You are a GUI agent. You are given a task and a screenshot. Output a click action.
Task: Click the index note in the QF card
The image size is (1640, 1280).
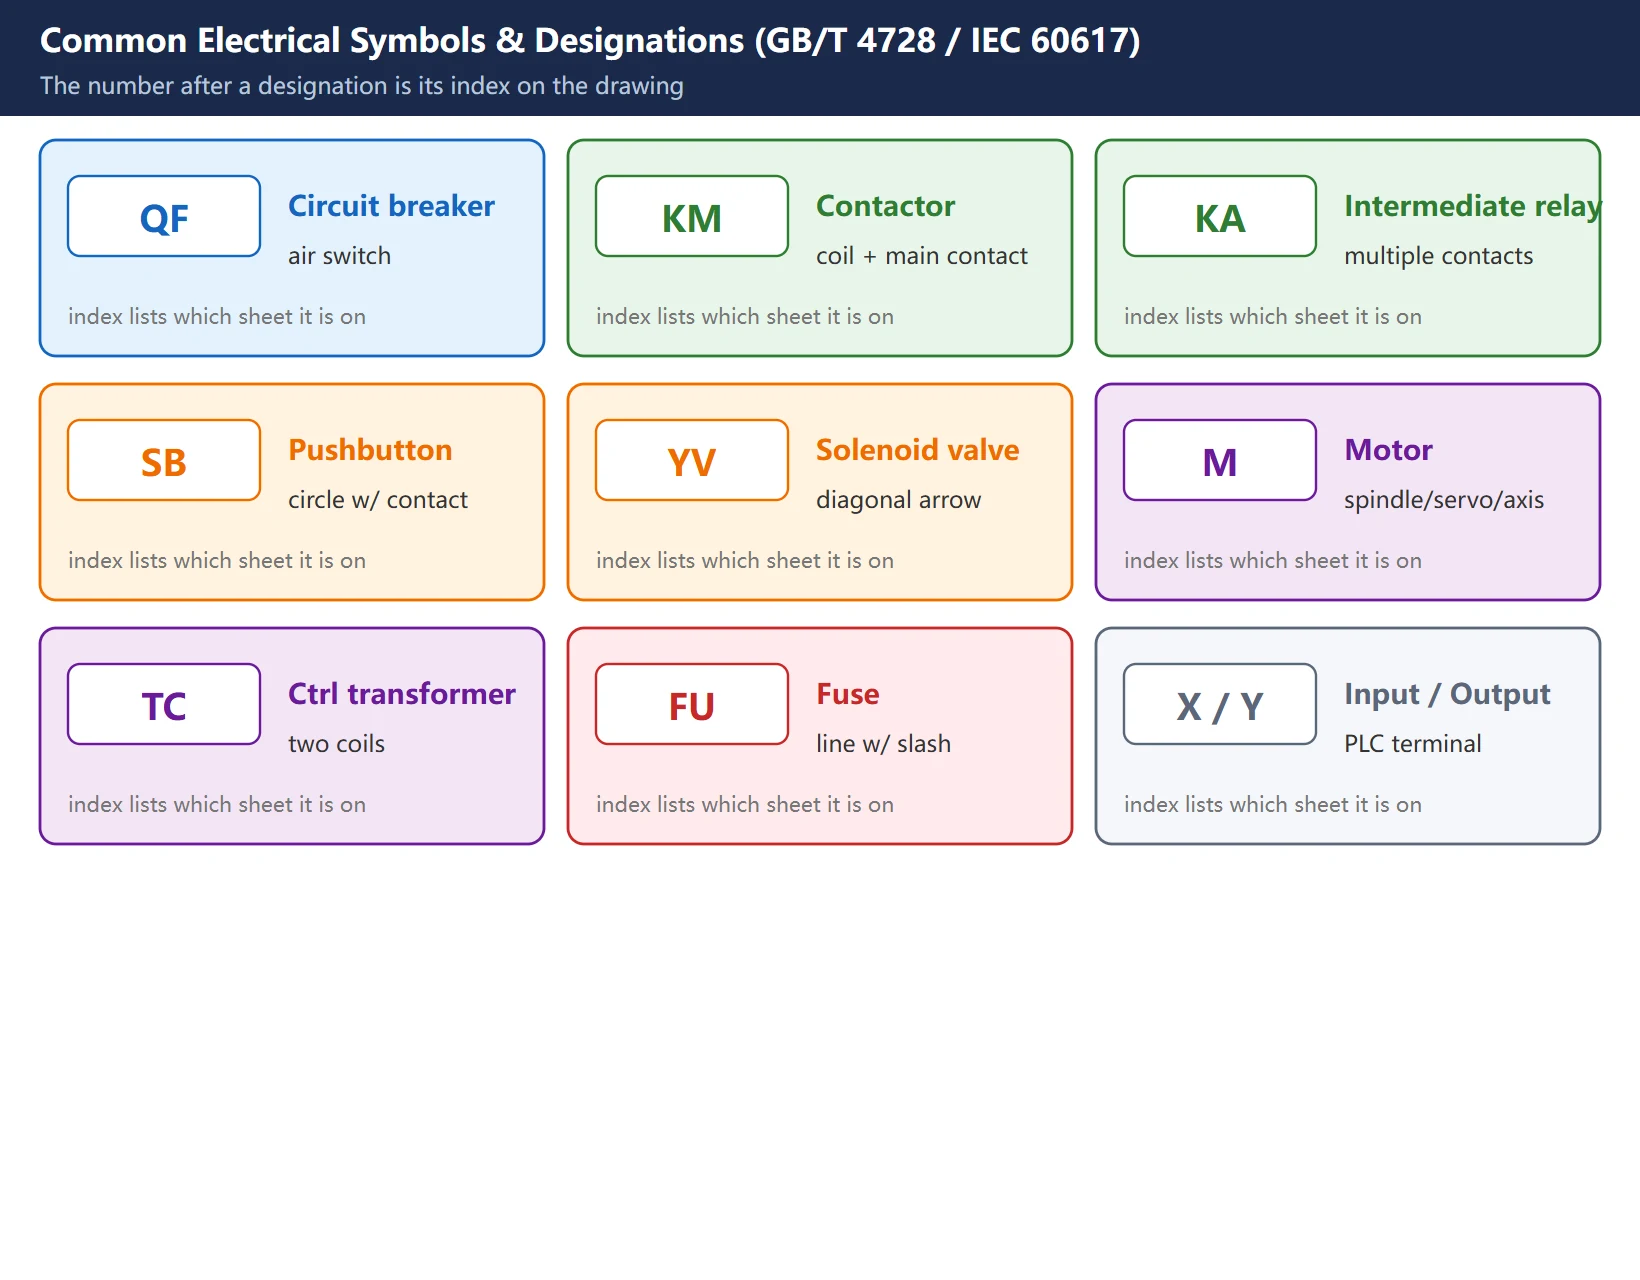coord(217,316)
